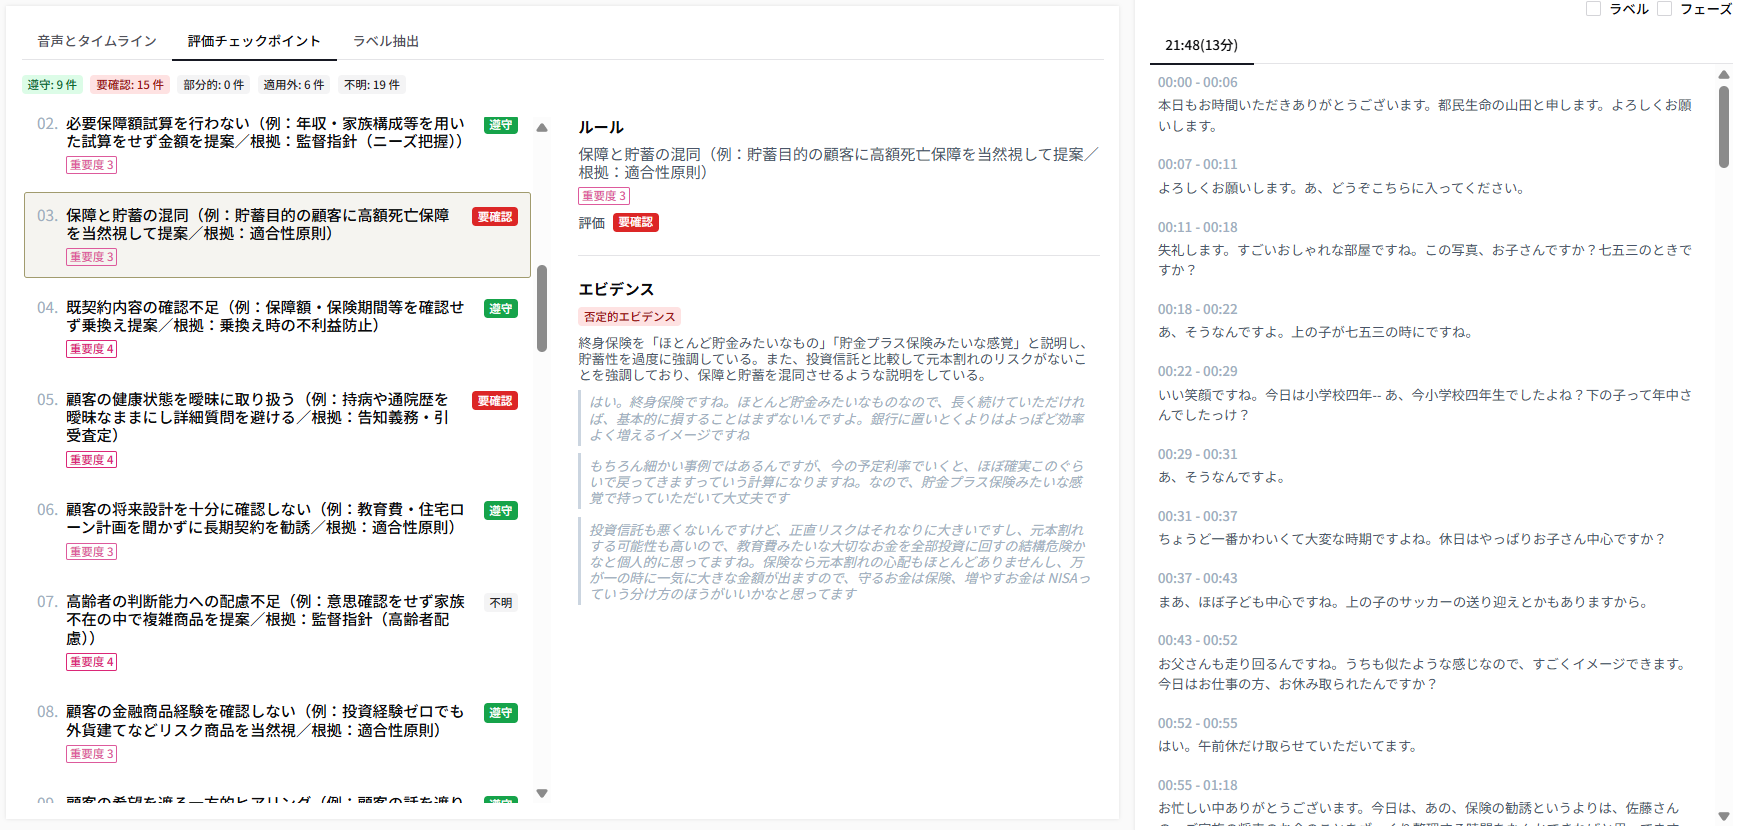1744x830 pixels.
Task: Enable the フェーズ checkbox
Action: 1665,9
